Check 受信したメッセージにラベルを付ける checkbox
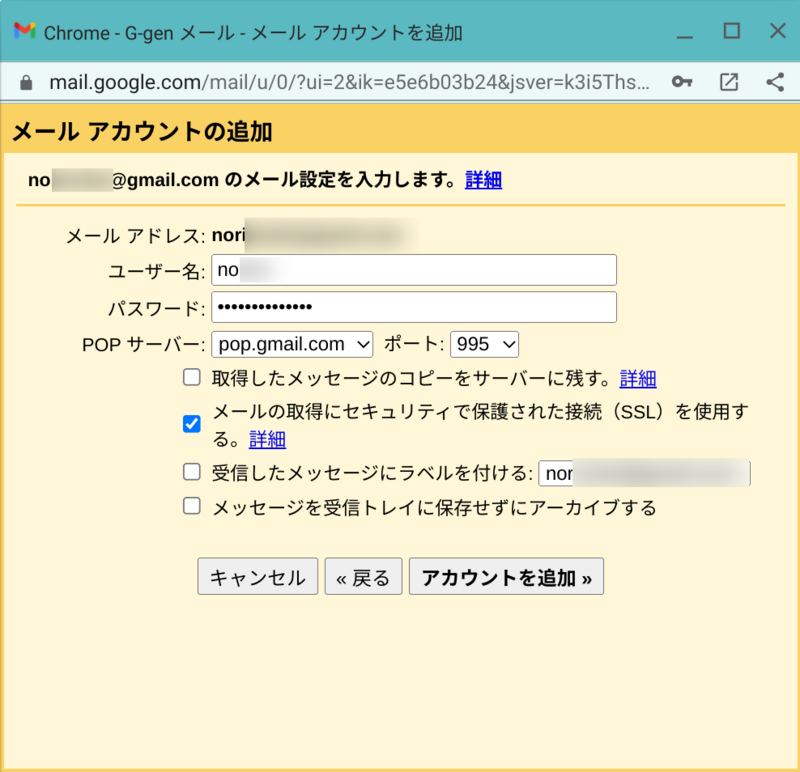This screenshot has height=772, width=800. tap(192, 472)
